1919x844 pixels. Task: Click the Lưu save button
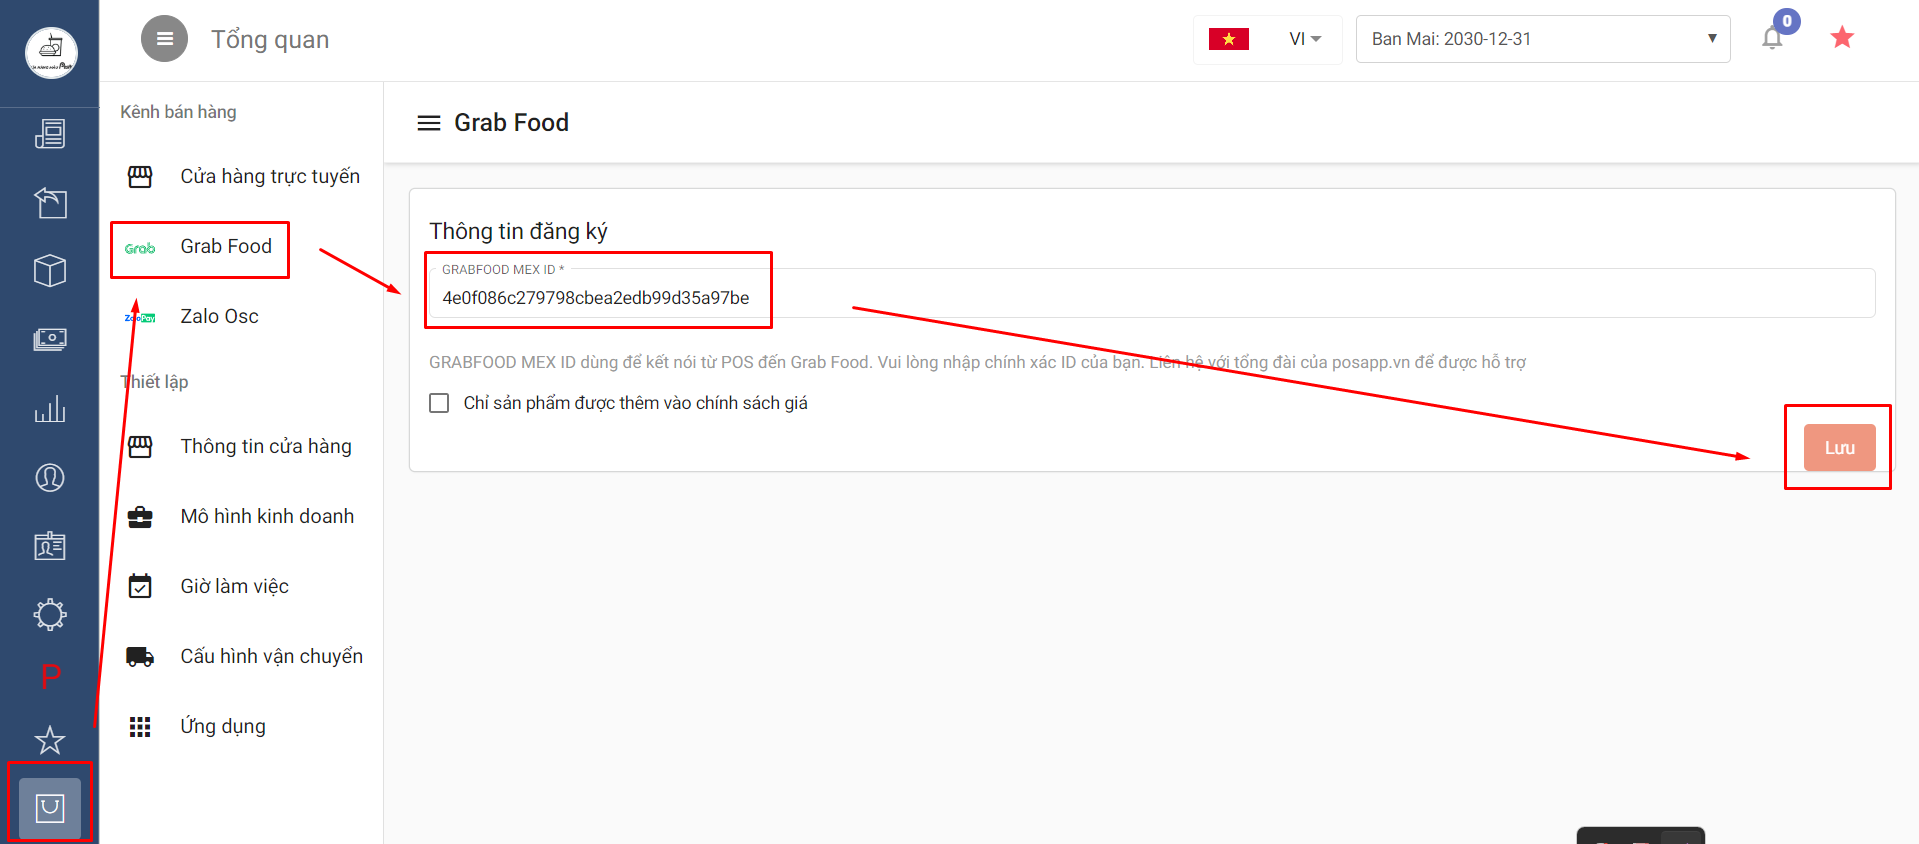tap(1838, 448)
